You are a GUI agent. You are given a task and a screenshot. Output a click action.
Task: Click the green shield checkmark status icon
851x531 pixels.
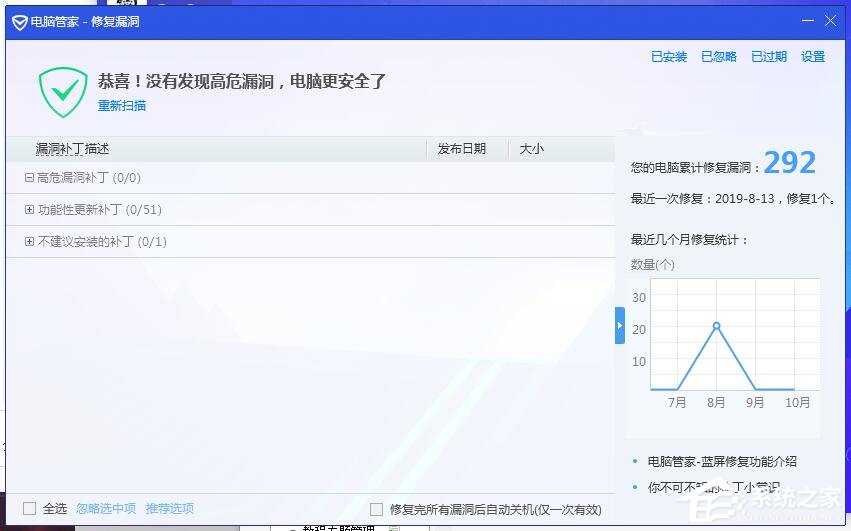[x=63, y=92]
